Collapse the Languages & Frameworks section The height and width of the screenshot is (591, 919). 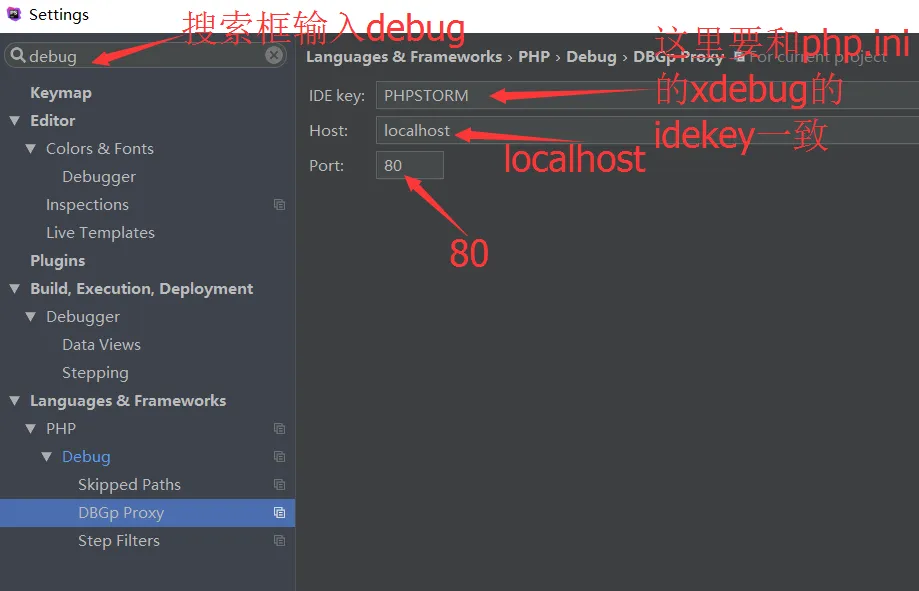(x=15, y=401)
